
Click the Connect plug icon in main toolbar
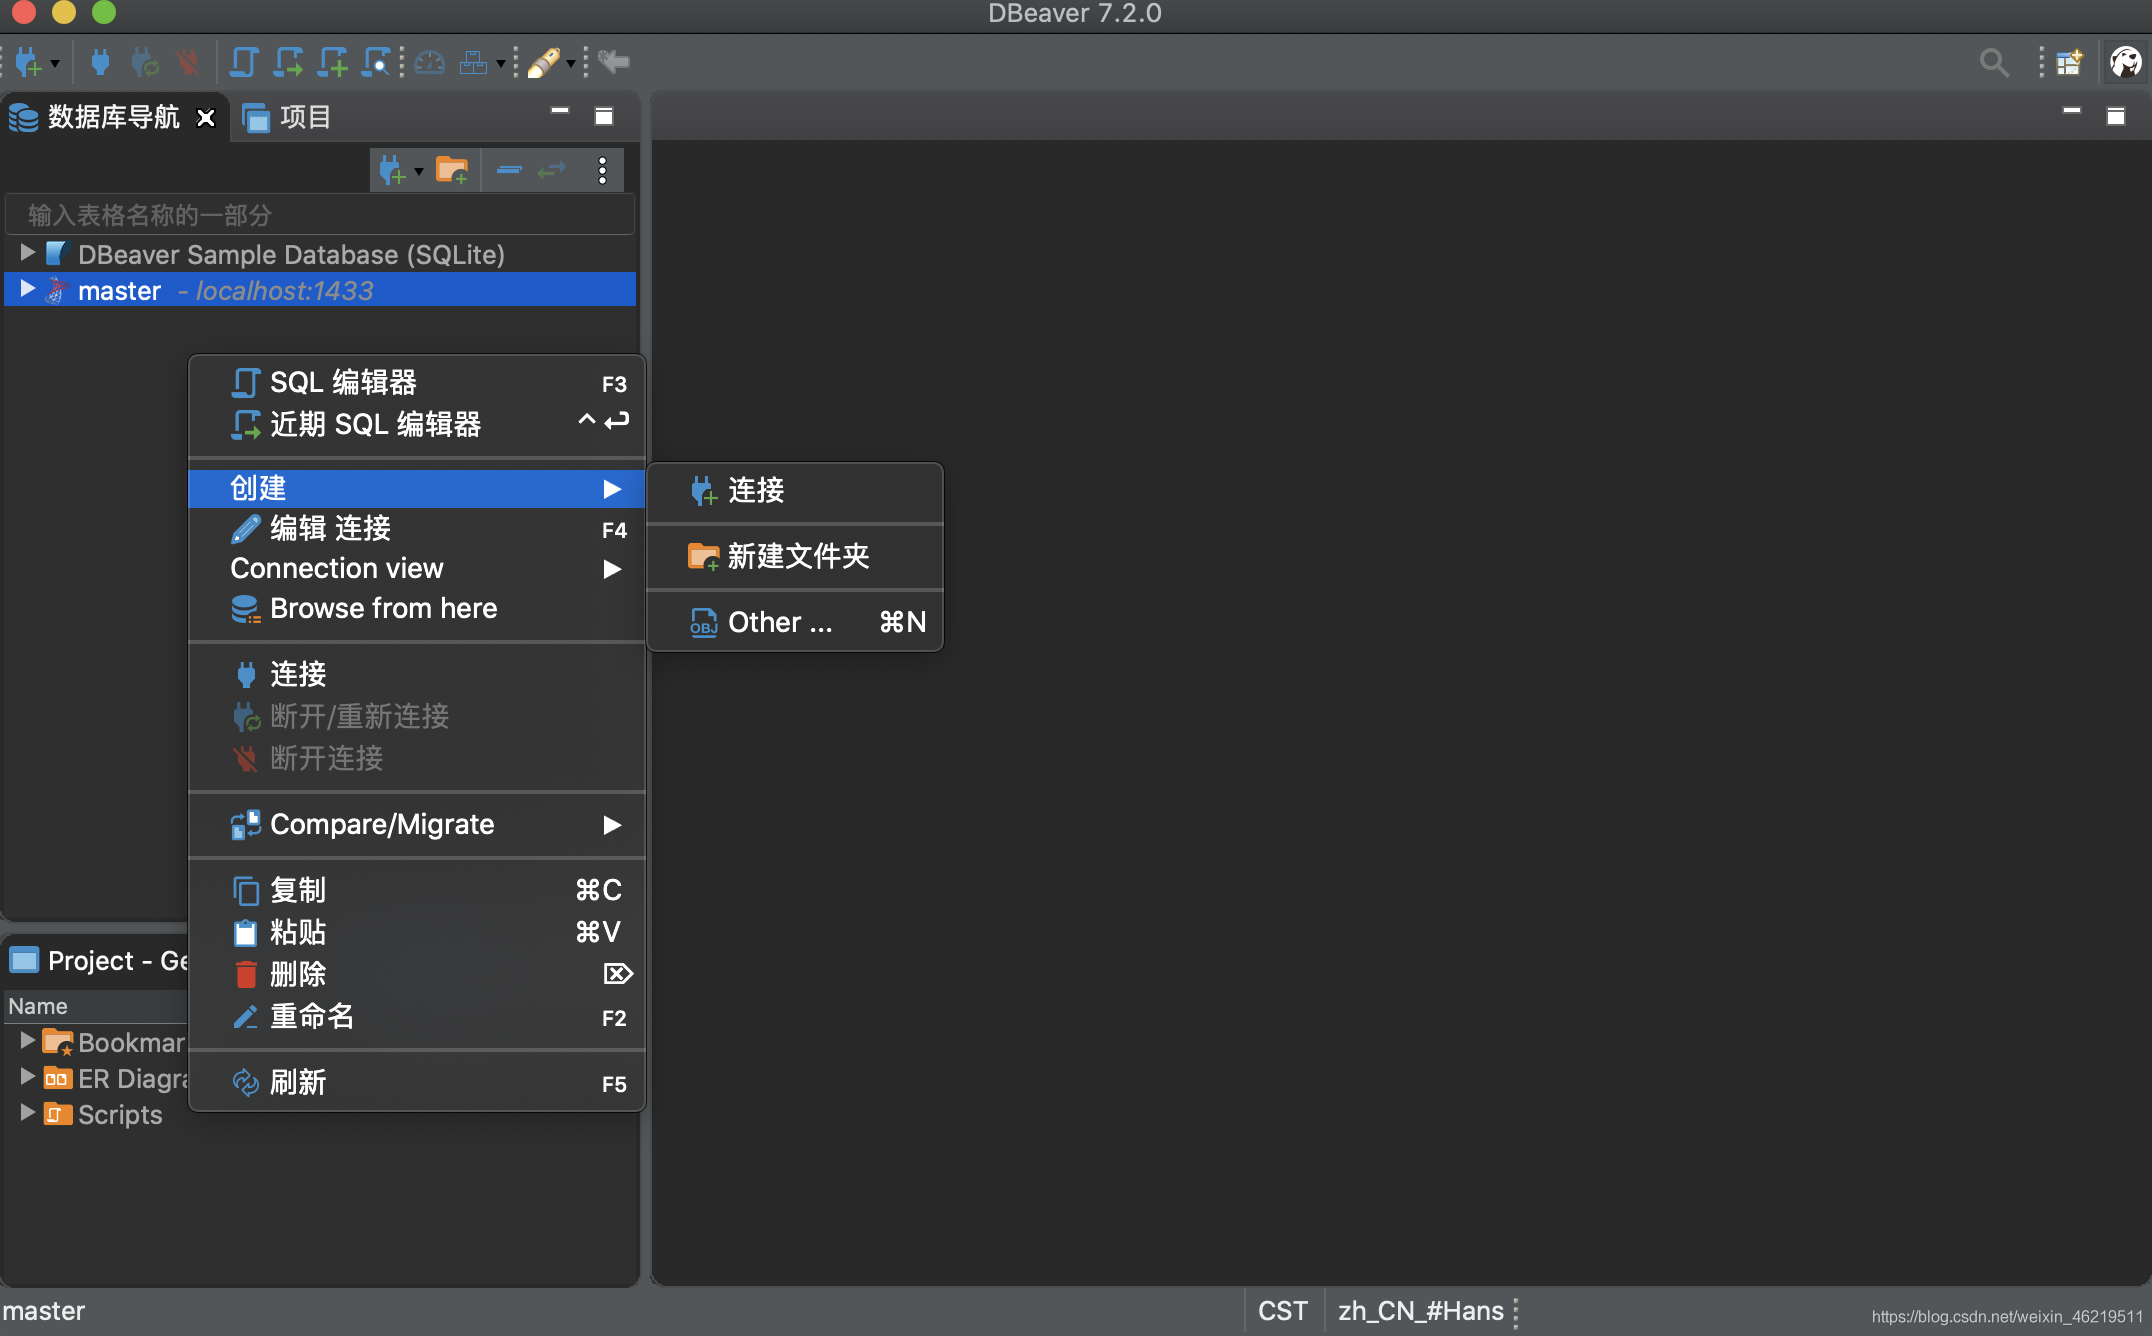(x=100, y=62)
